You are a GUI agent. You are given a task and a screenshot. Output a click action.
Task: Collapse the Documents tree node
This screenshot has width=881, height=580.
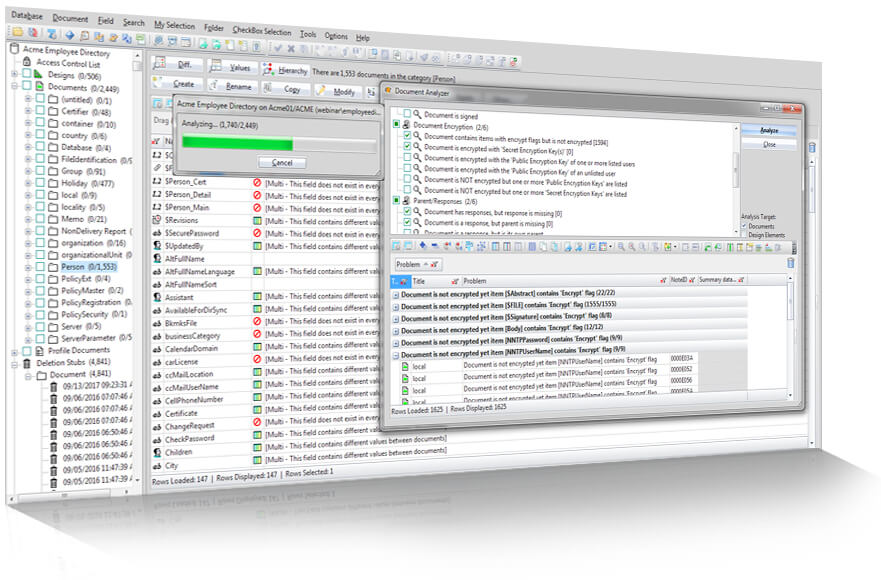(x=14, y=86)
